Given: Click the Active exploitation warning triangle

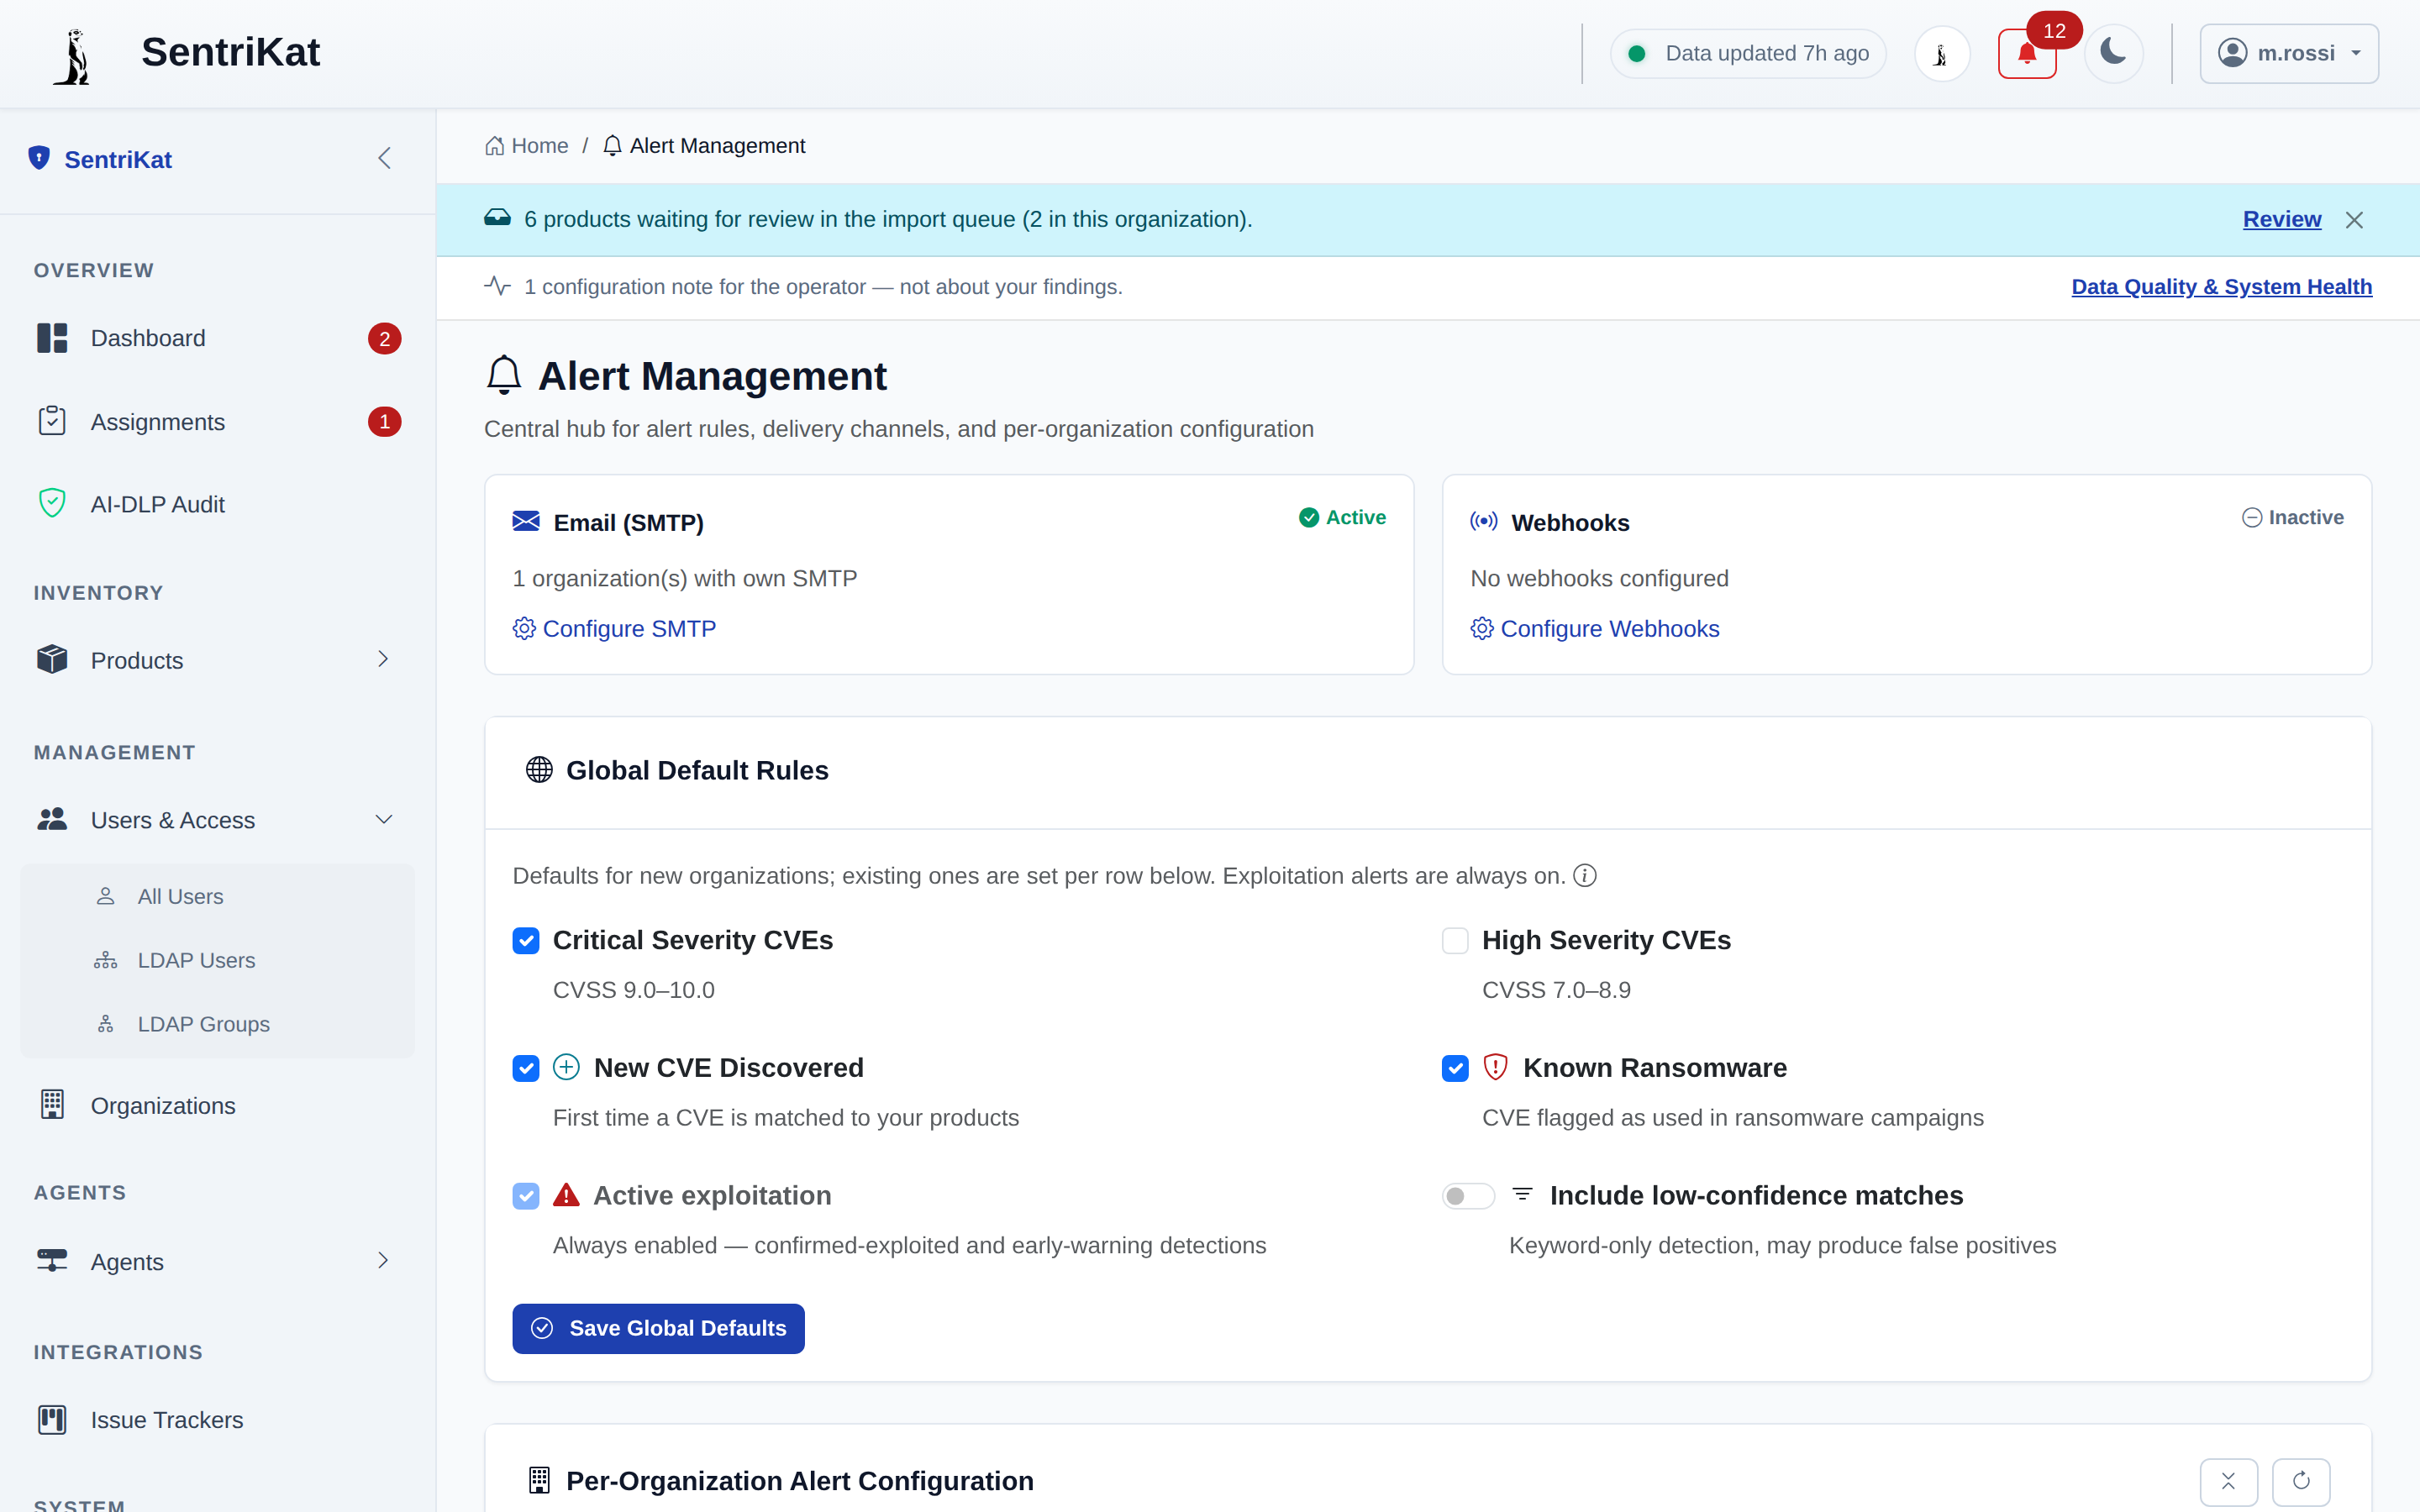Looking at the screenshot, I should [566, 1195].
